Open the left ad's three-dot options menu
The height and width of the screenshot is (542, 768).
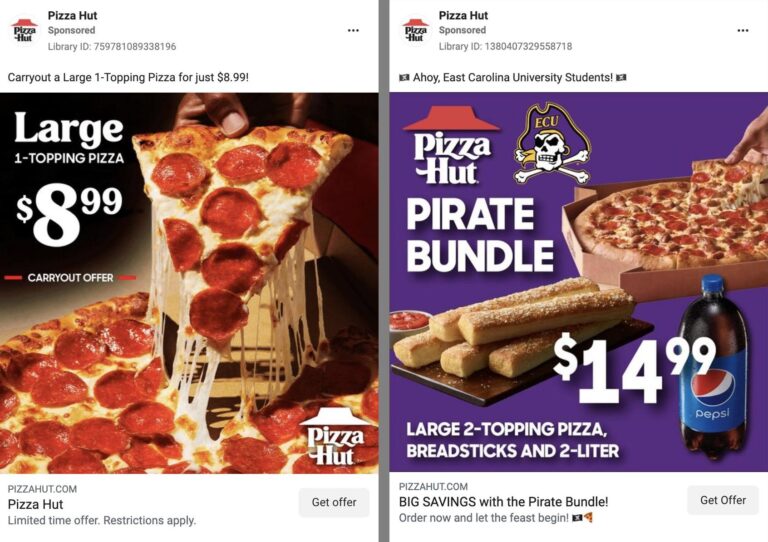click(353, 30)
